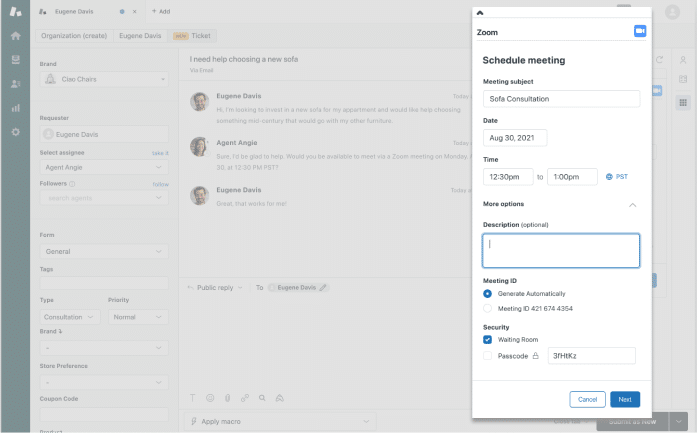
Task: Open the apps grid icon
Action: (683, 103)
